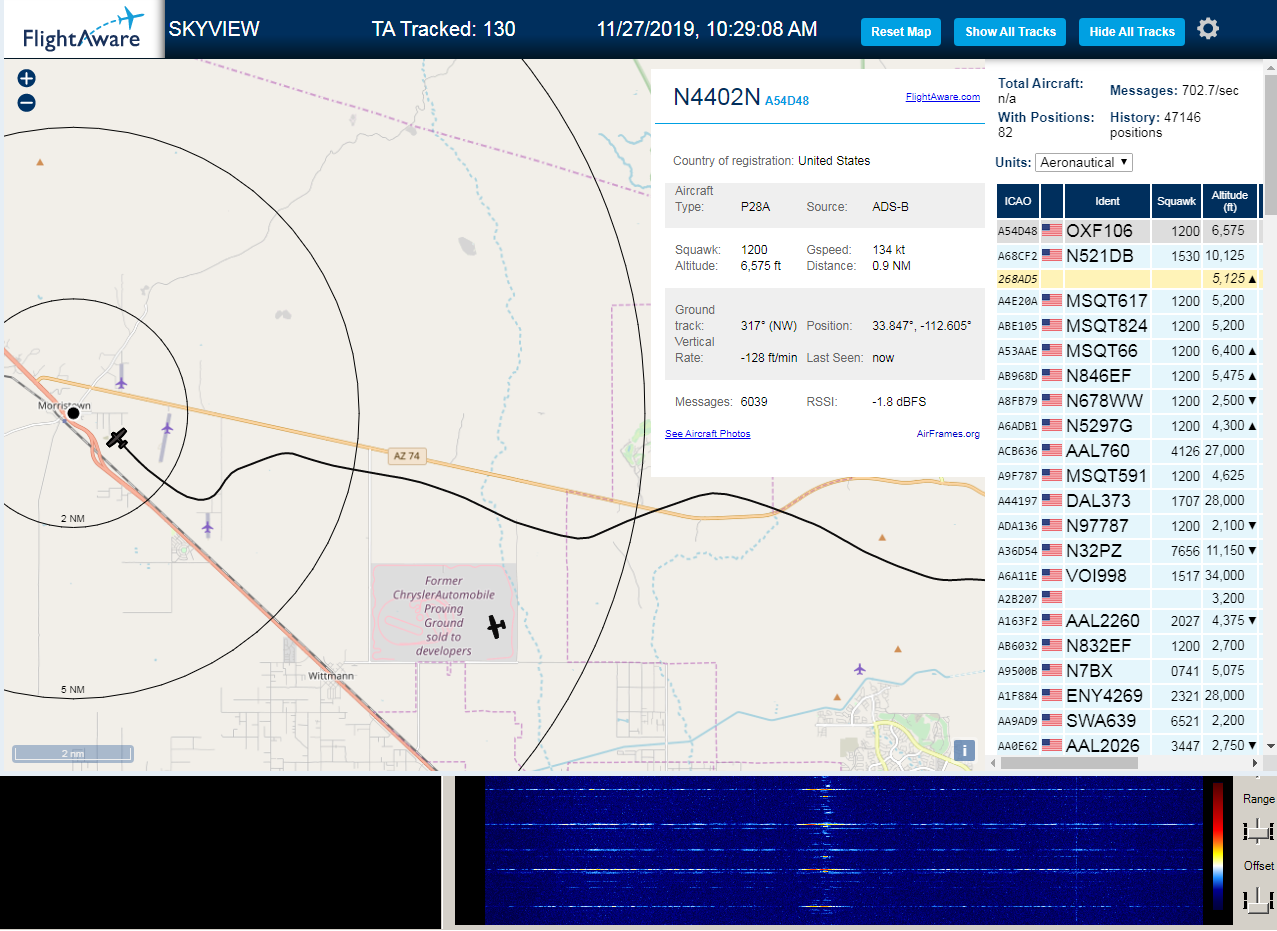This screenshot has height=931, width=1277.
Task: Open the Units dropdown set to Aeronautical
Action: coord(1084,162)
